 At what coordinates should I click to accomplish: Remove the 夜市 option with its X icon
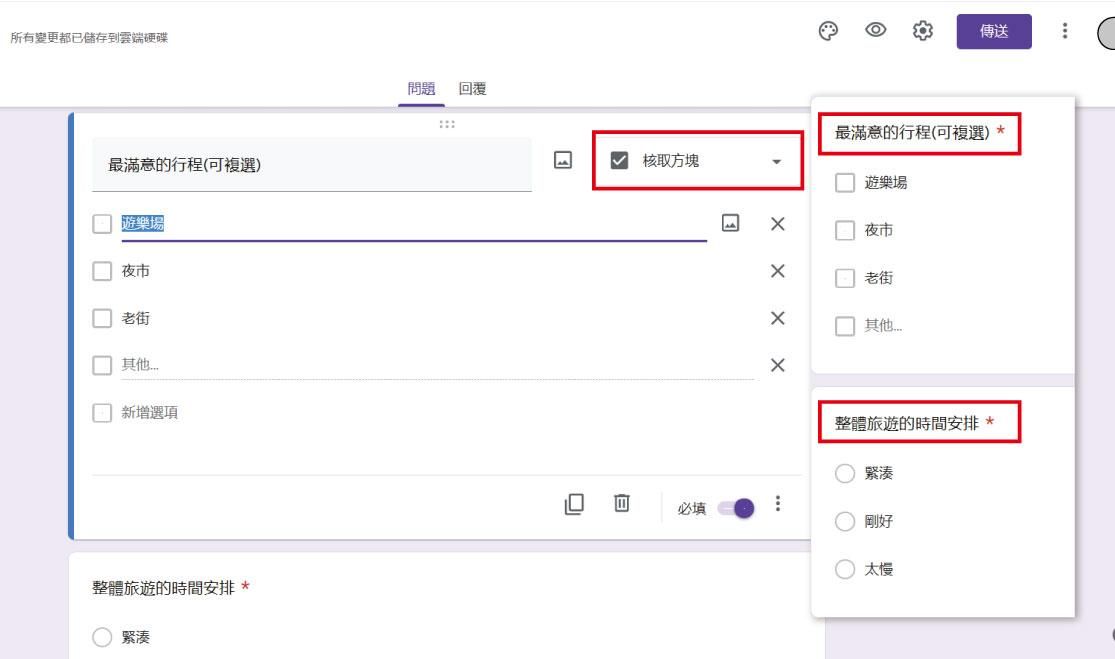(777, 271)
